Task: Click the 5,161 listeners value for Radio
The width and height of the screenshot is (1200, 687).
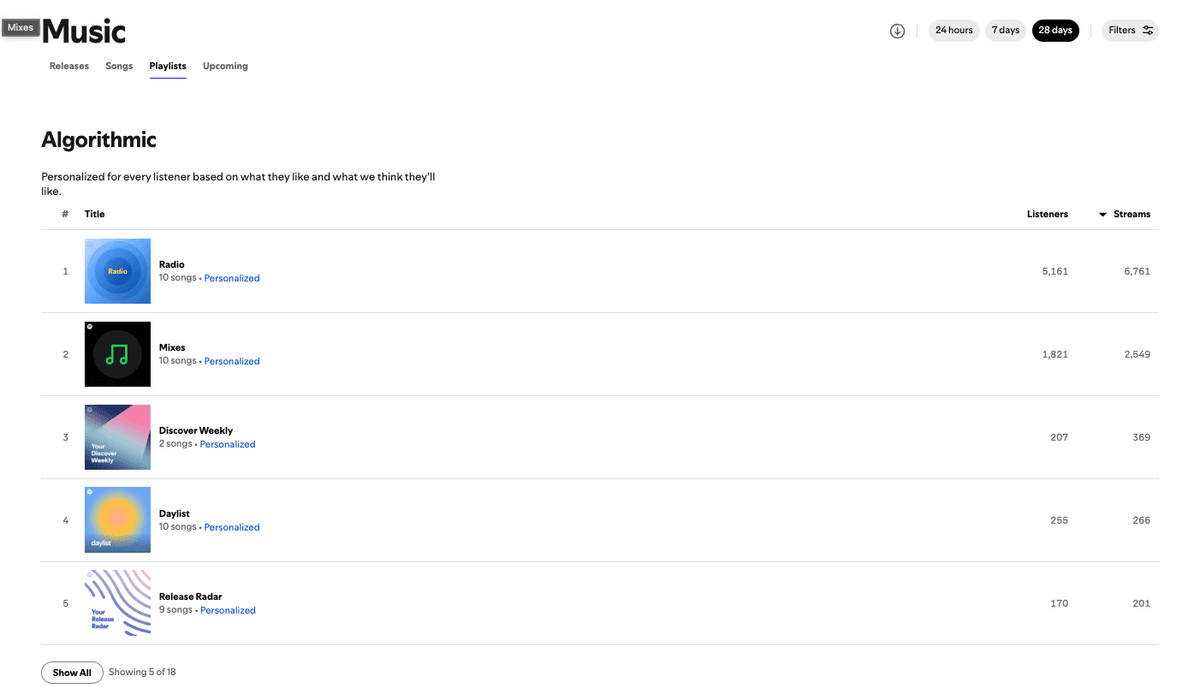Action: (x=1055, y=271)
